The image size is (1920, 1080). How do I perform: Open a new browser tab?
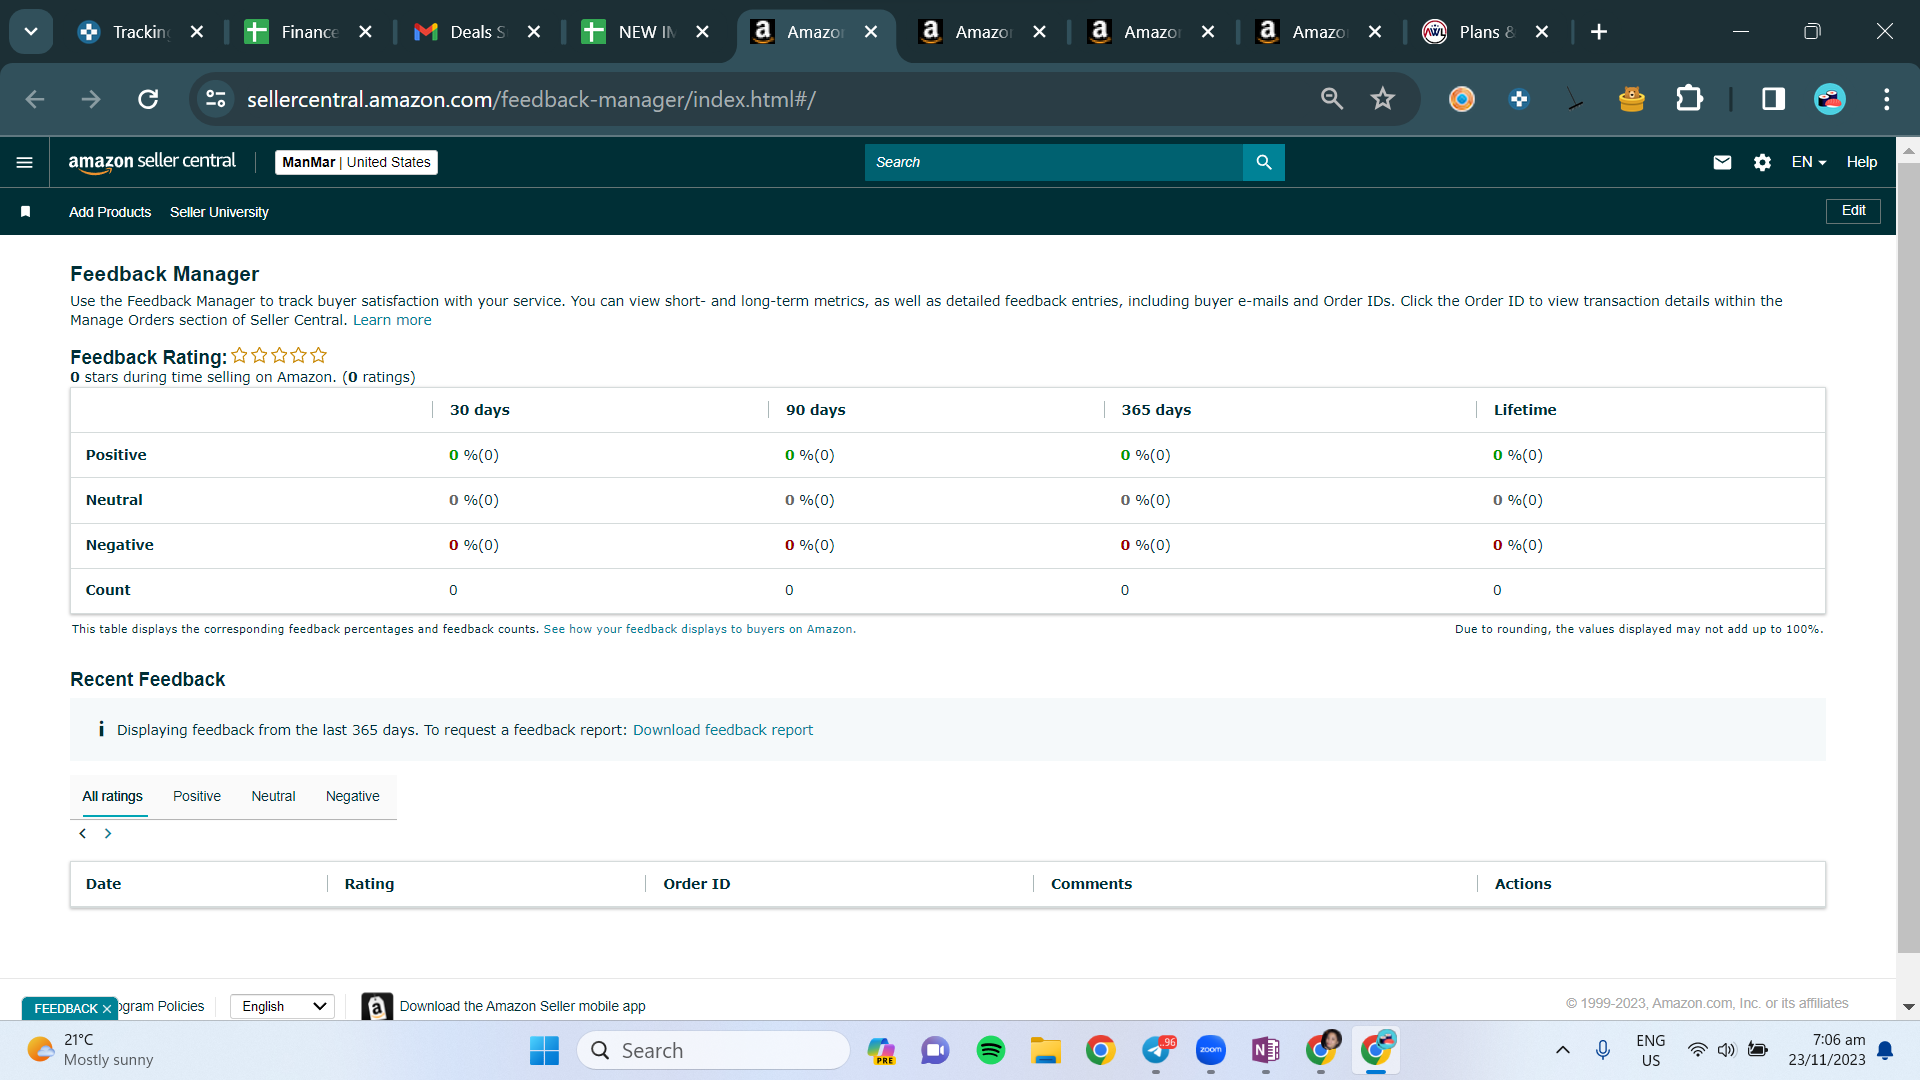coord(1599,32)
